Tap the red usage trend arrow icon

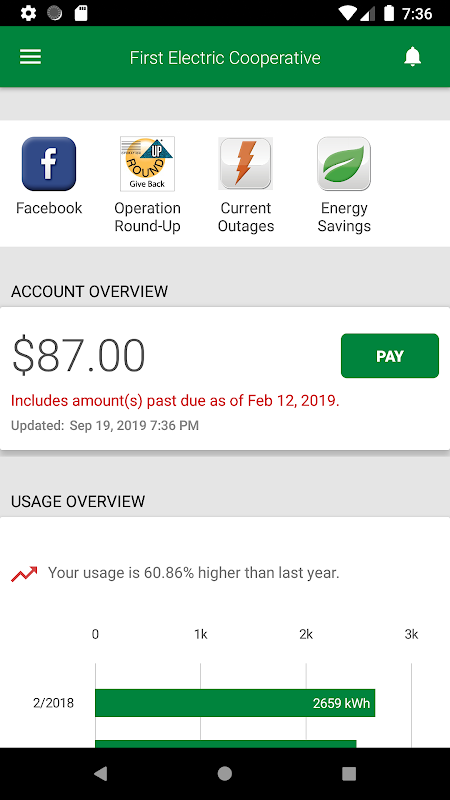[x=24, y=573]
